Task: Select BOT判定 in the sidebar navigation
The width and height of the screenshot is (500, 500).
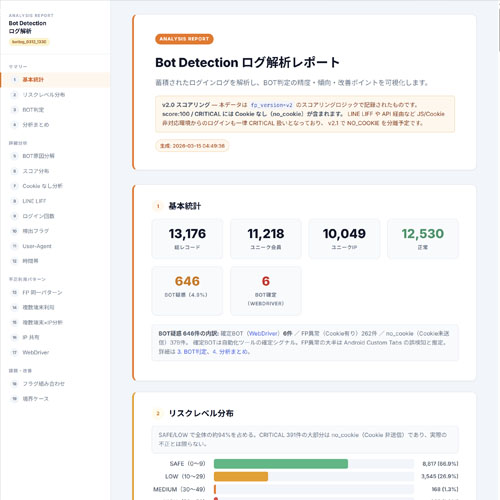Action: (55, 110)
